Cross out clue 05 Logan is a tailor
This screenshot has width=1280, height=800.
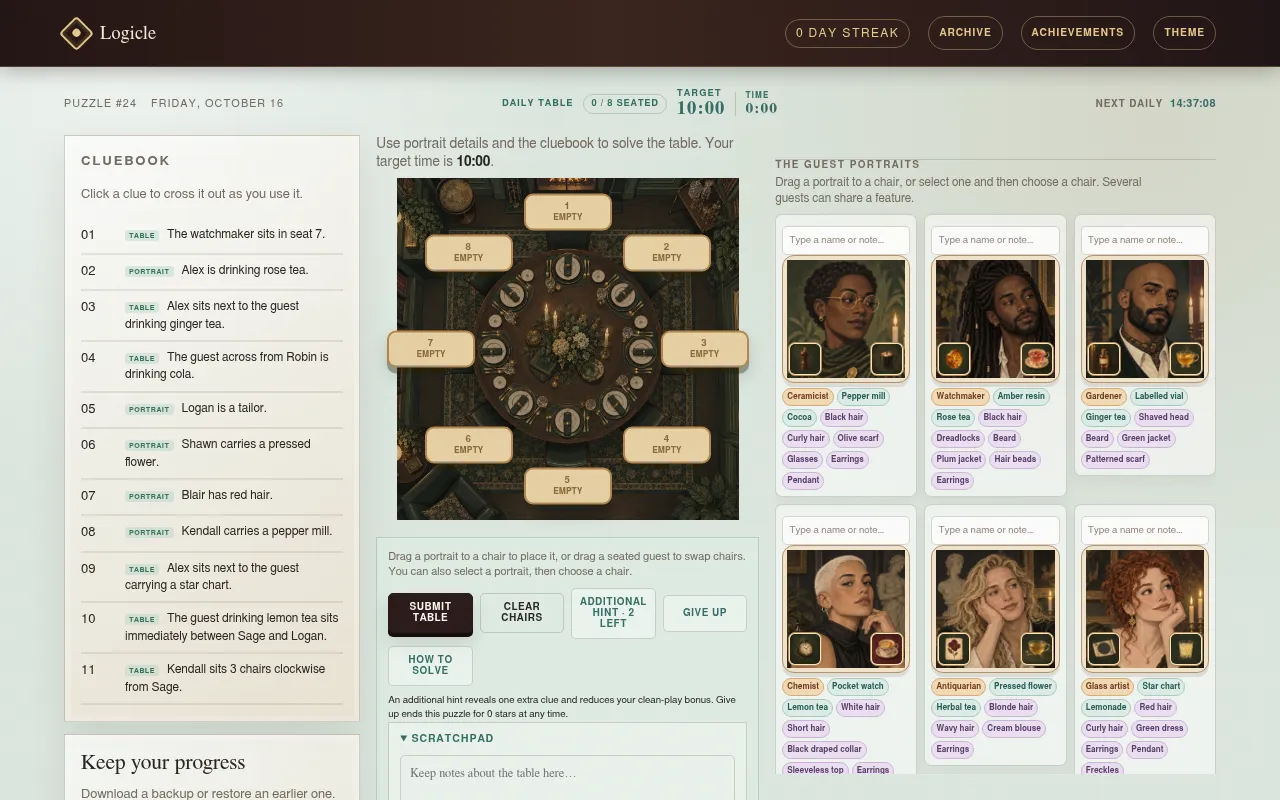[212, 408]
